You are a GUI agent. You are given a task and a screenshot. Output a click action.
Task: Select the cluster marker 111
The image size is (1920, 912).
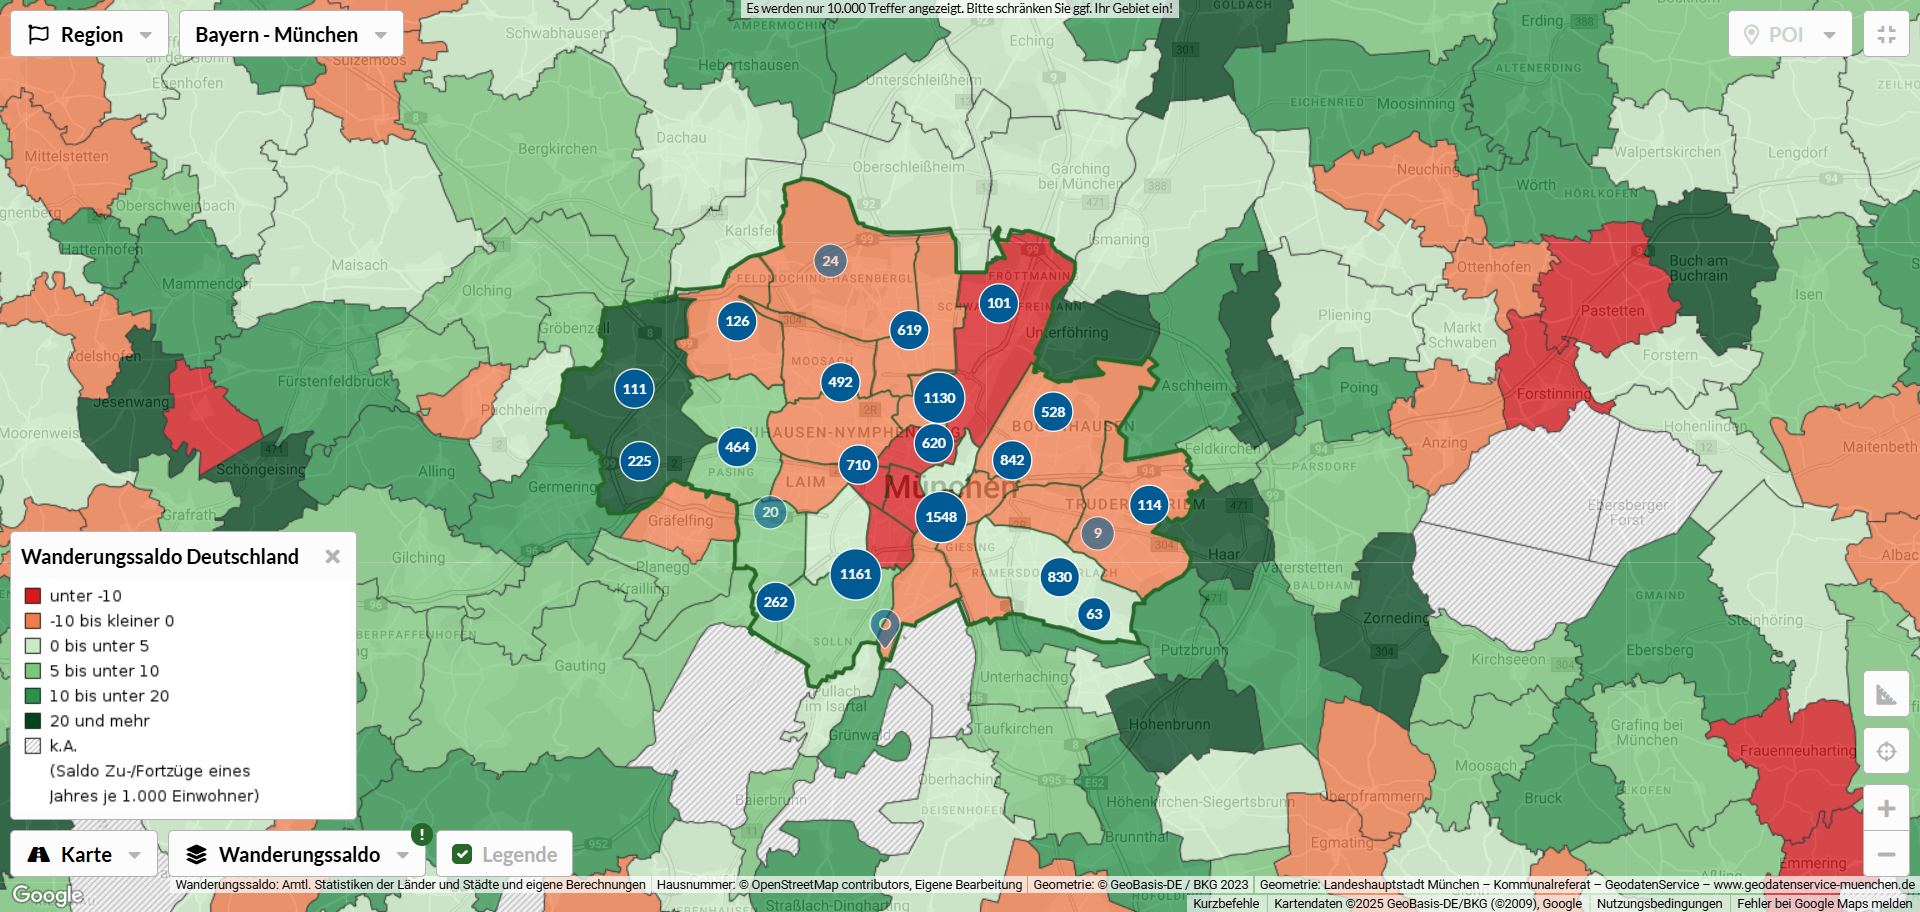click(634, 389)
